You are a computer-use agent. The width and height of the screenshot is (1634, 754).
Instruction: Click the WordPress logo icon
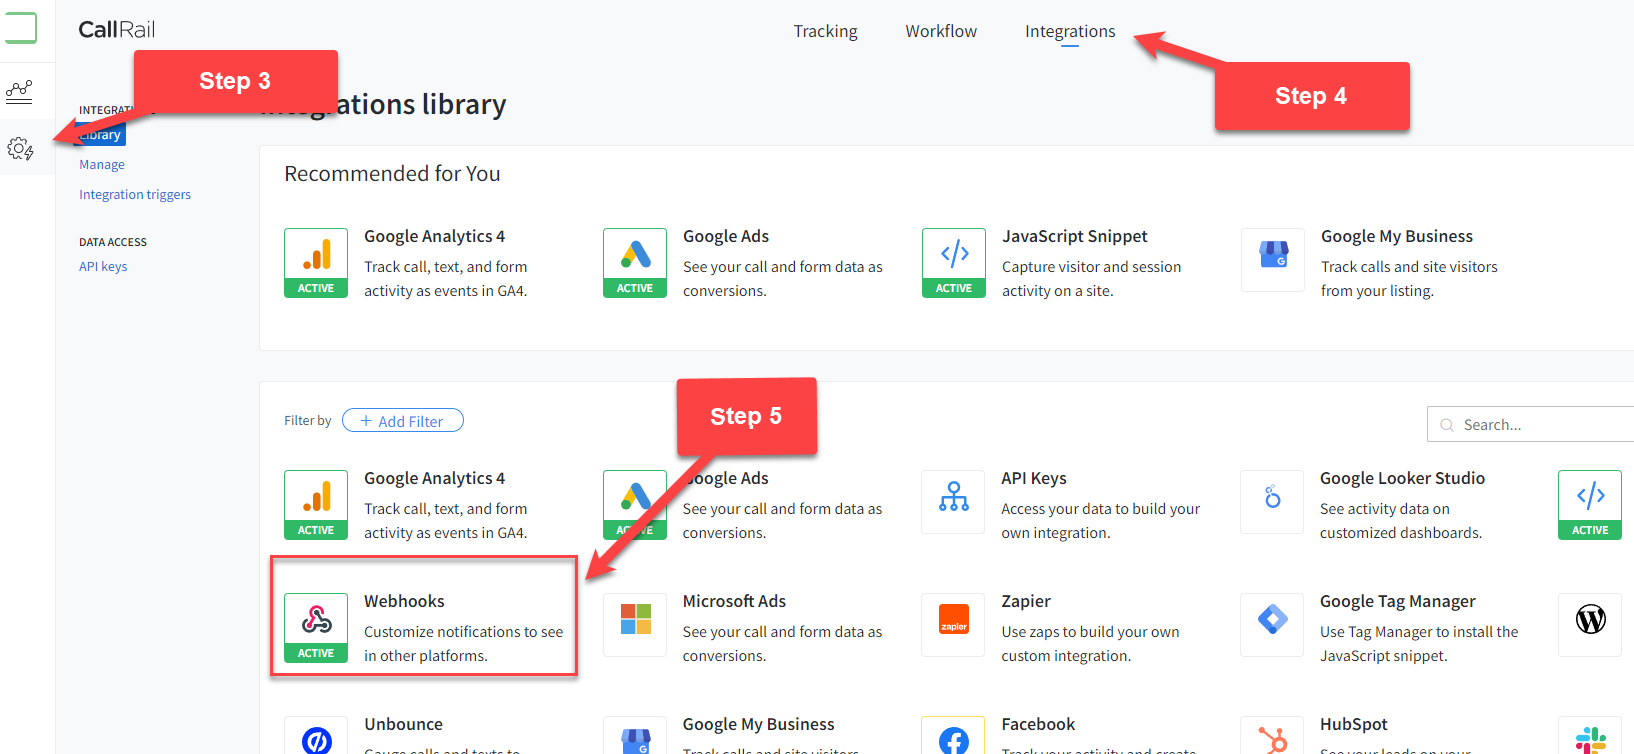click(x=1590, y=621)
